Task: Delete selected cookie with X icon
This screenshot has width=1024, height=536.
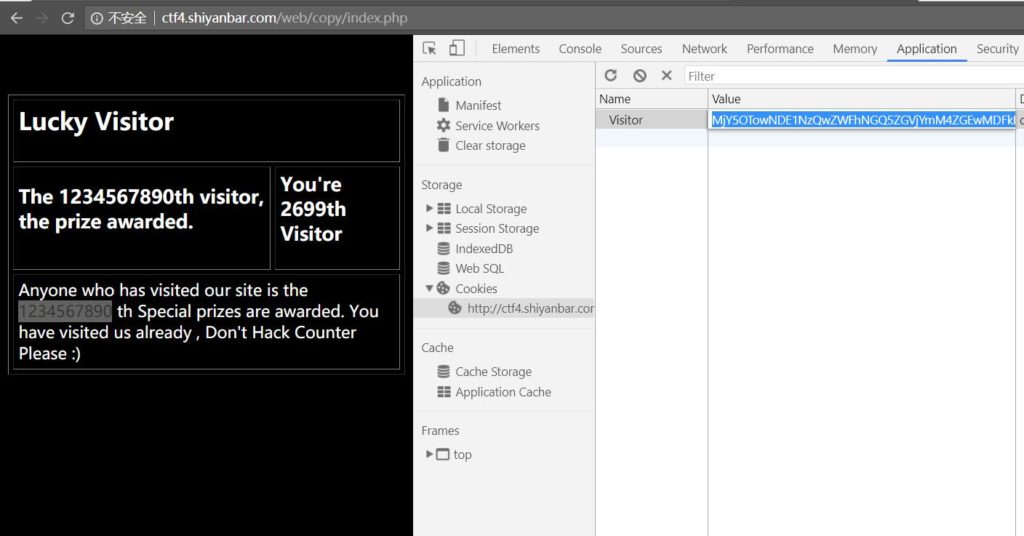Action: coord(666,75)
